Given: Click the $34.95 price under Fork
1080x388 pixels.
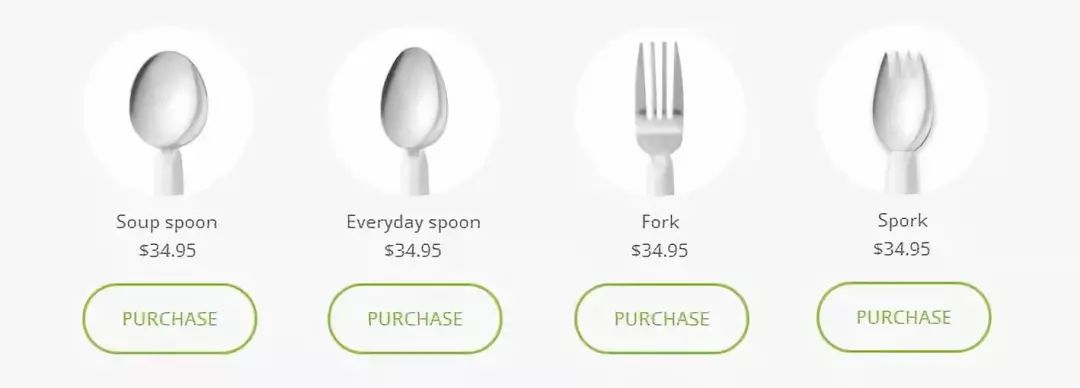Looking at the screenshot, I should coord(659,250).
